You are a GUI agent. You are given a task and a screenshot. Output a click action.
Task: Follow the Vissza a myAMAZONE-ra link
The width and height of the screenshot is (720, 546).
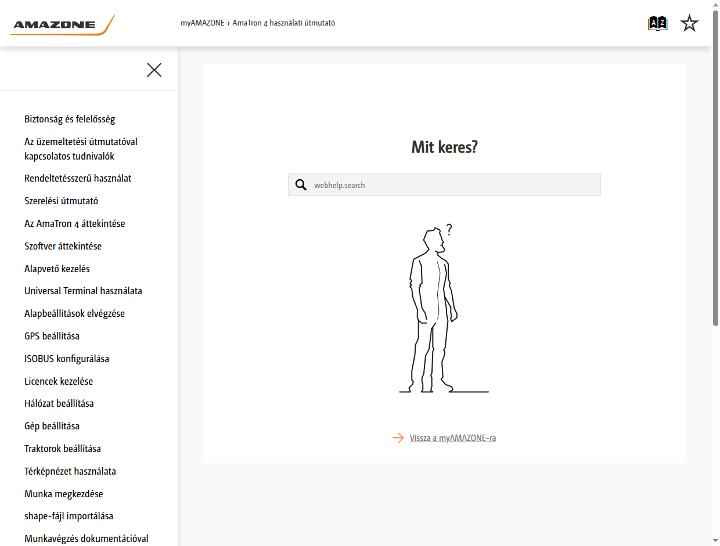tap(453, 438)
